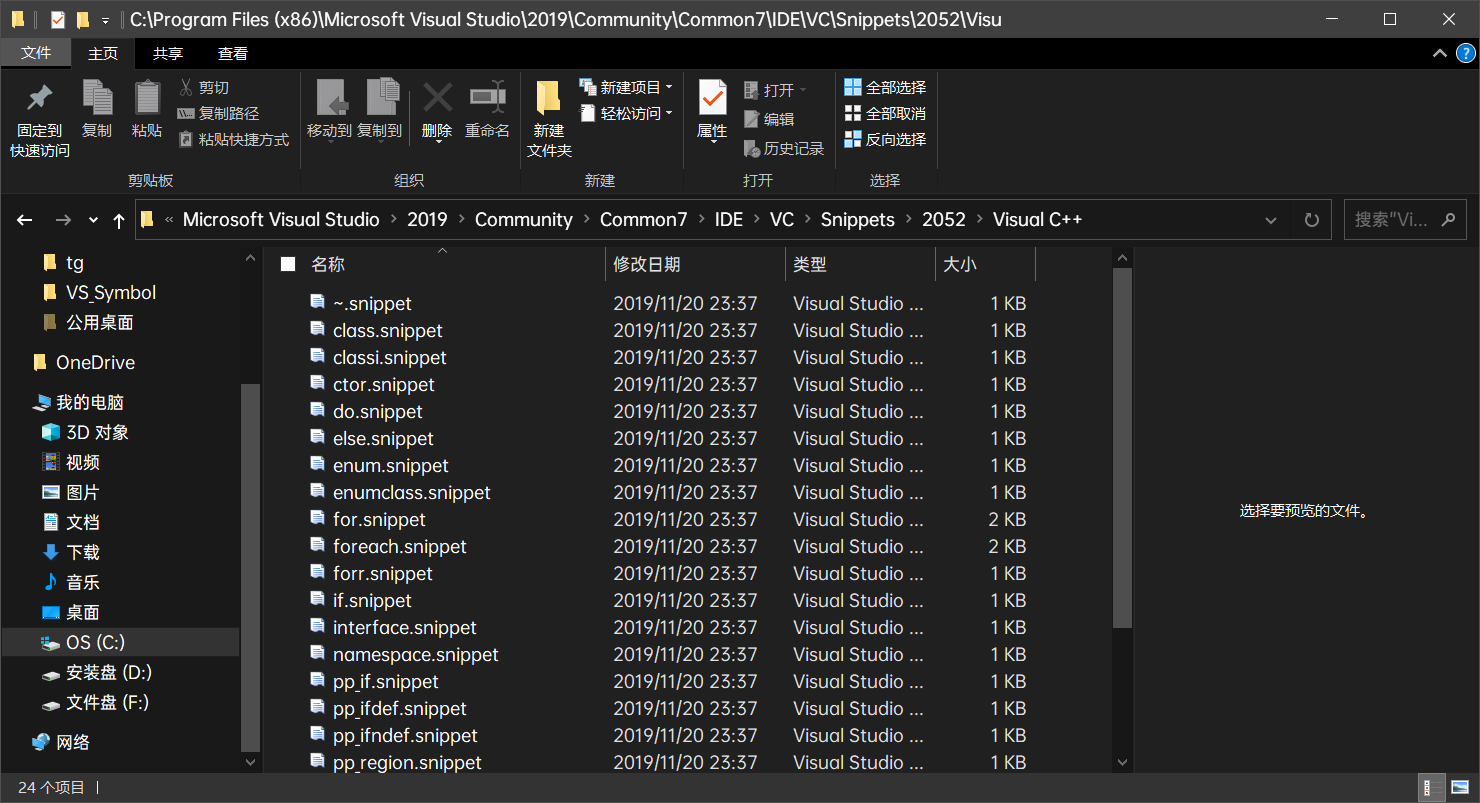This screenshot has height=803, width=1480.
Task: Switch to Home (主页) tab
Action: [x=103, y=53]
